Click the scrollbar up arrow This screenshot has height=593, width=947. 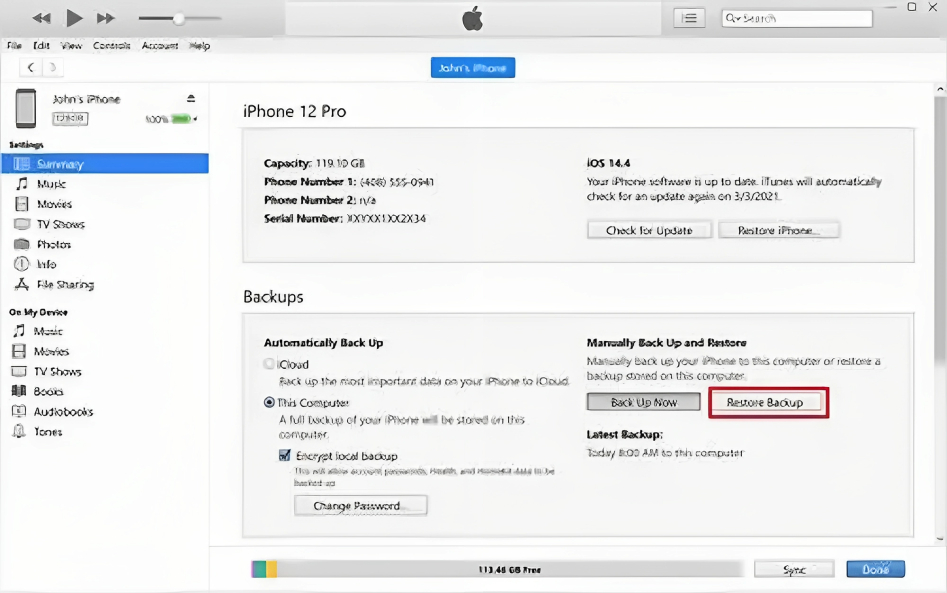tap(940, 89)
